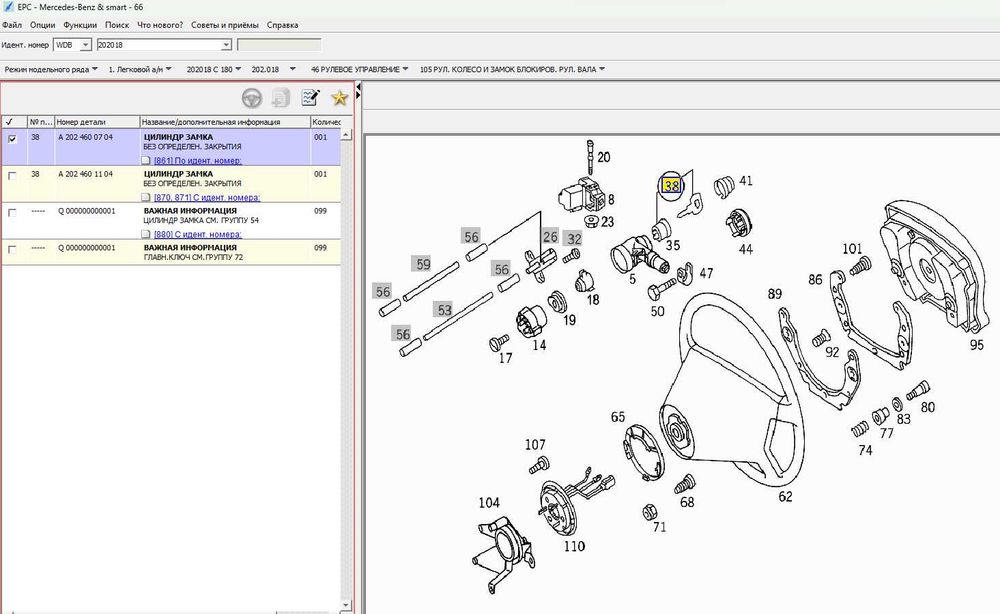Open footnote document icon for [880]

point(146,234)
